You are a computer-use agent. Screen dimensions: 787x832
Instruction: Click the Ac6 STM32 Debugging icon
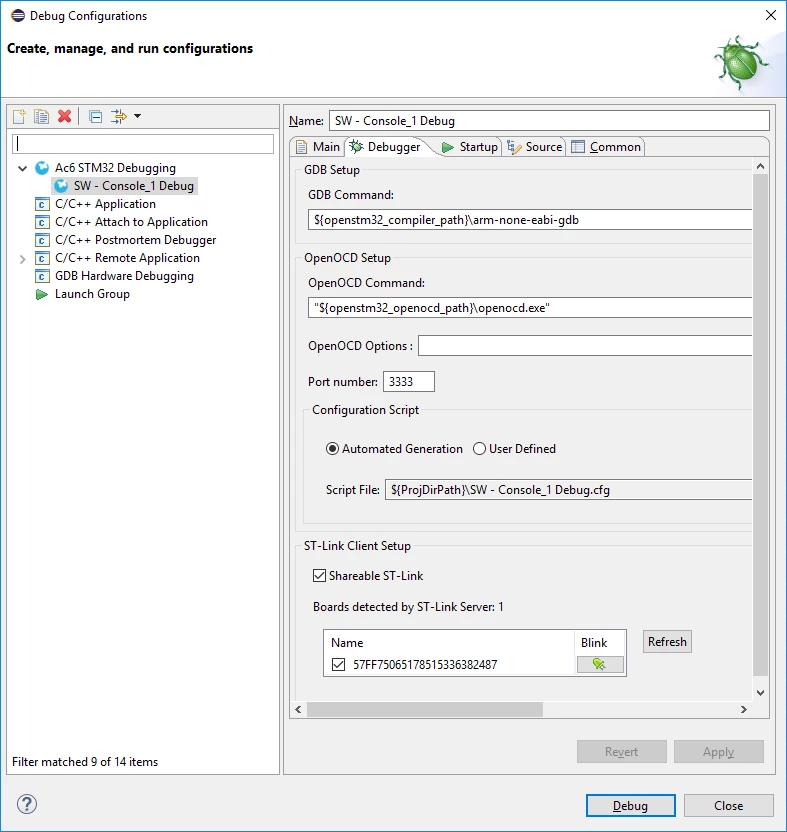[42, 168]
